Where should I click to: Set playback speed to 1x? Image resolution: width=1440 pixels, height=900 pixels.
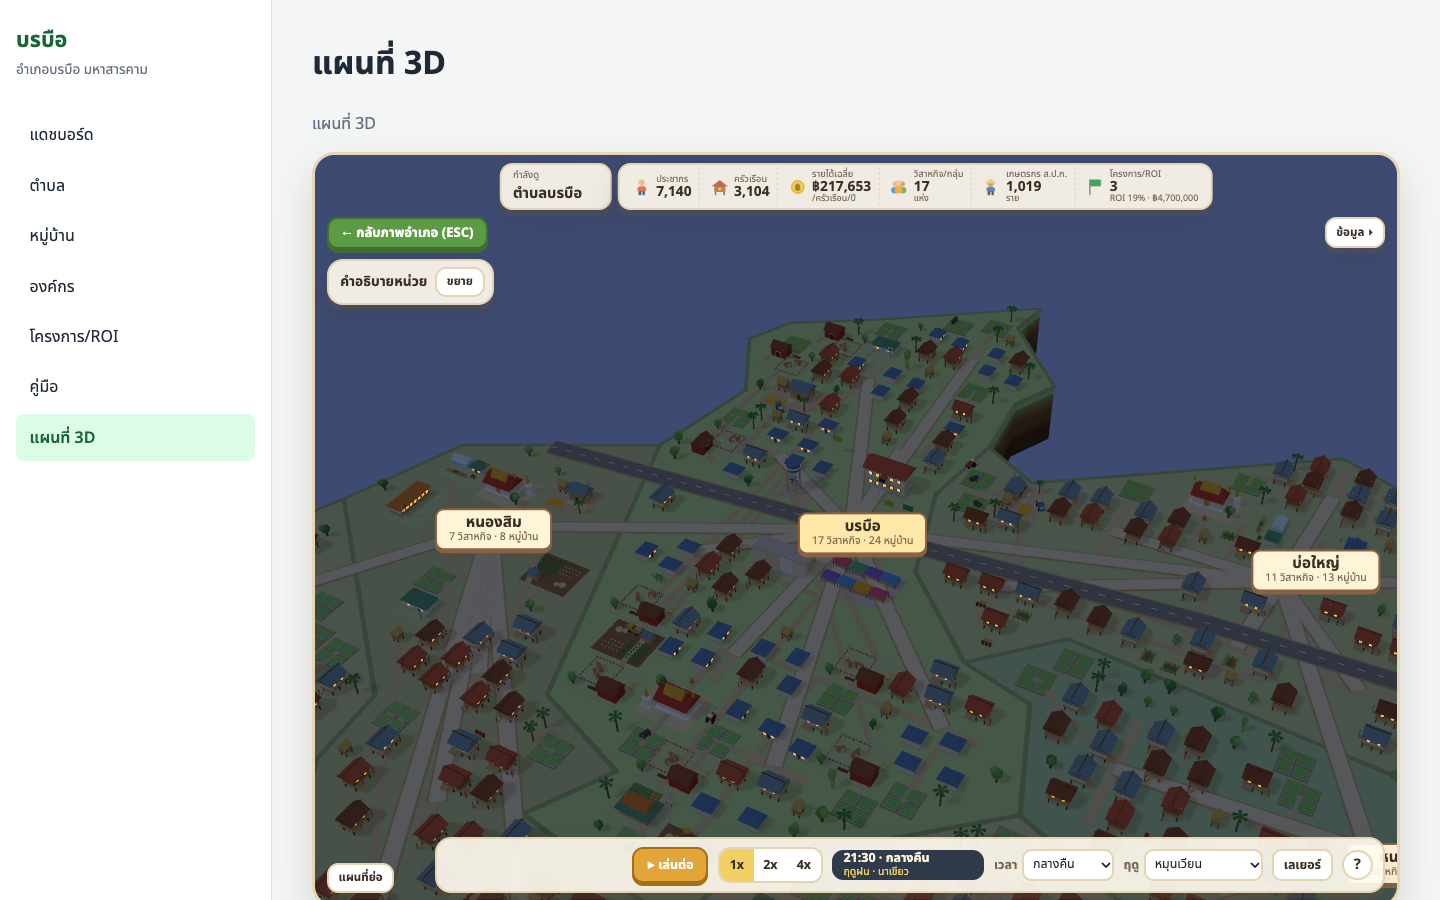click(737, 865)
